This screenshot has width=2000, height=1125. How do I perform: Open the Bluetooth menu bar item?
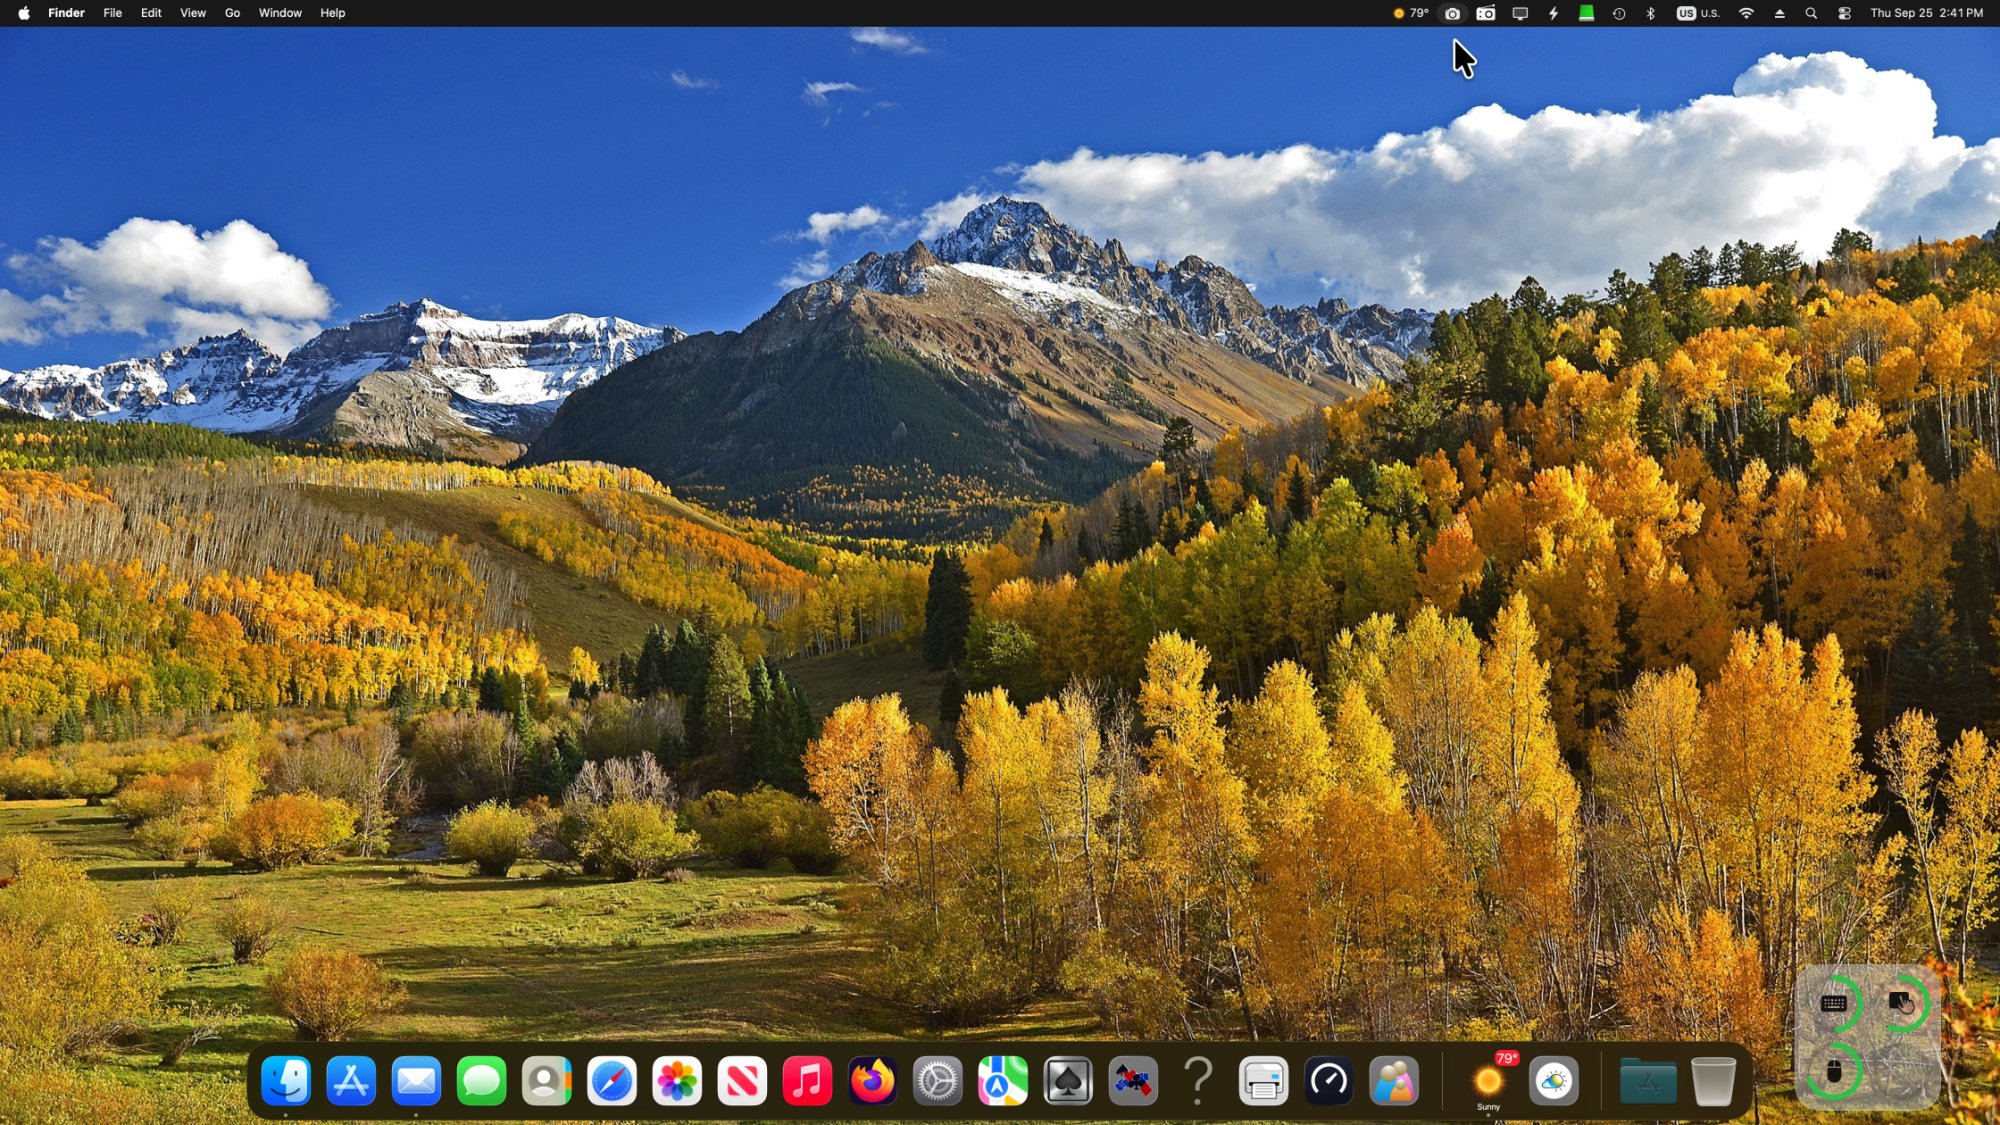click(x=1651, y=13)
